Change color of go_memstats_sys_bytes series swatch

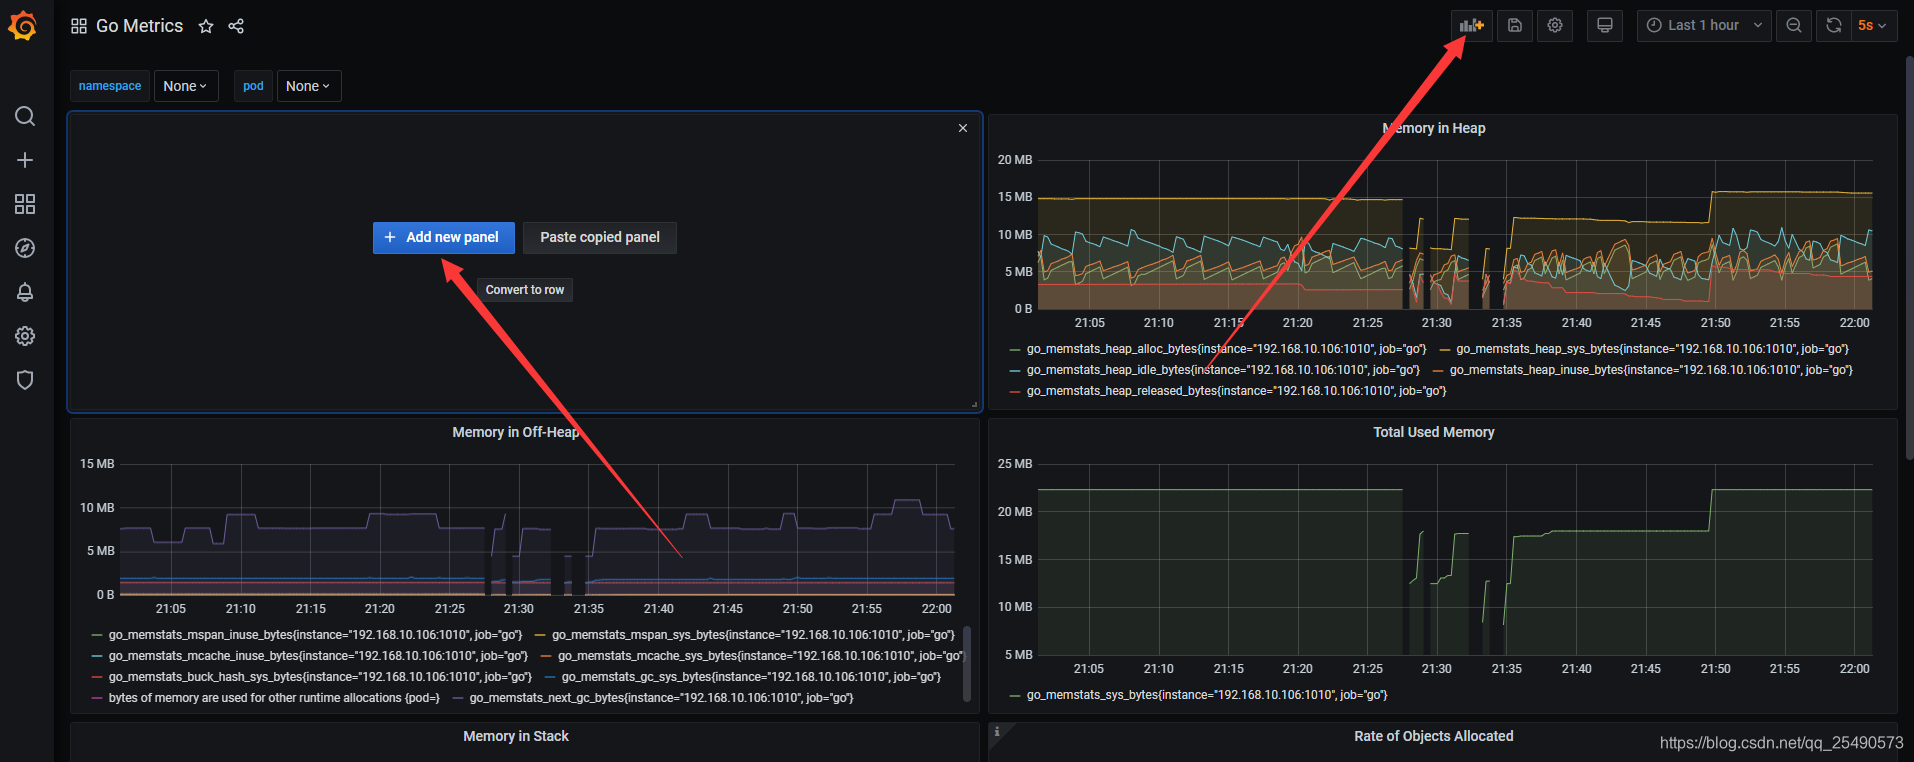pyautogui.click(x=1016, y=696)
